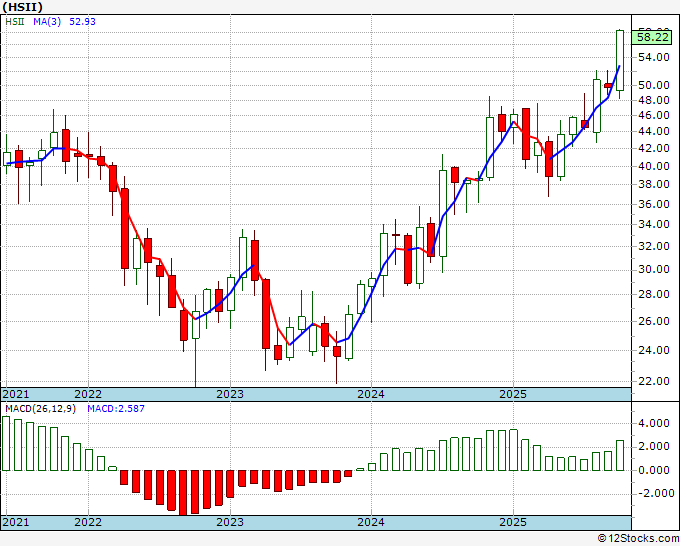This screenshot has height=546, width=680.
Task: Click 2021 on the MACD time axis
Action: click(x=16, y=522)
